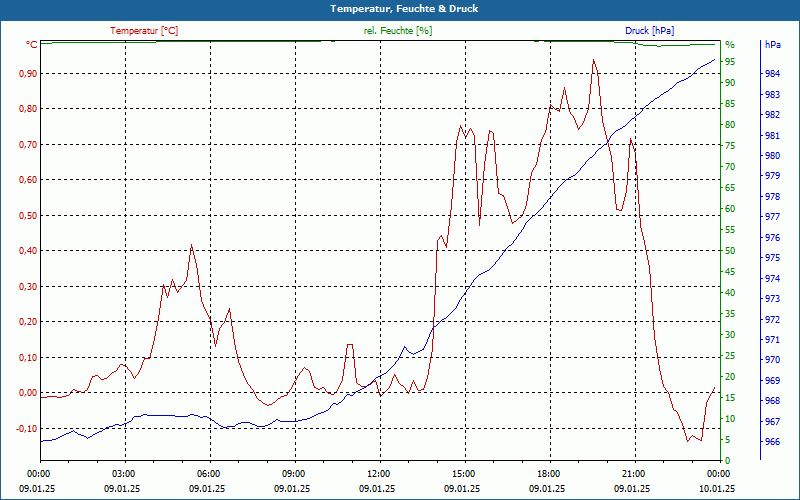Click '974' on the blue pressure axis
Viewport: 800px width, 500px height.
772,279
